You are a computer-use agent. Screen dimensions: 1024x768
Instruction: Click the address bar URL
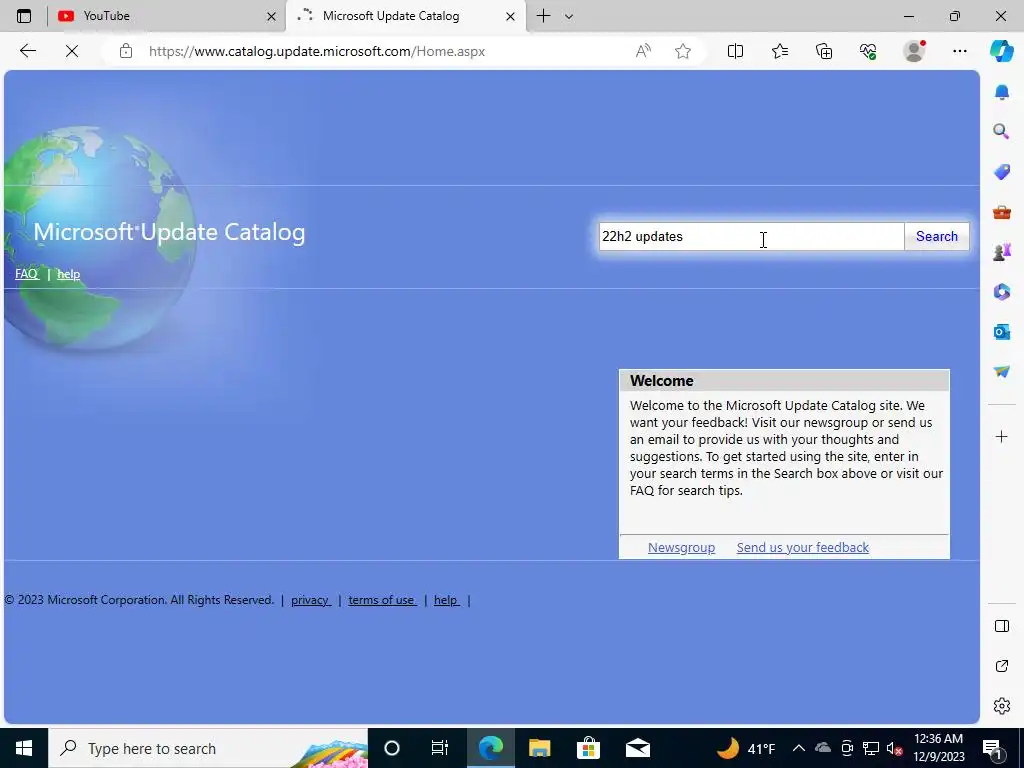[x=317, y=51]
